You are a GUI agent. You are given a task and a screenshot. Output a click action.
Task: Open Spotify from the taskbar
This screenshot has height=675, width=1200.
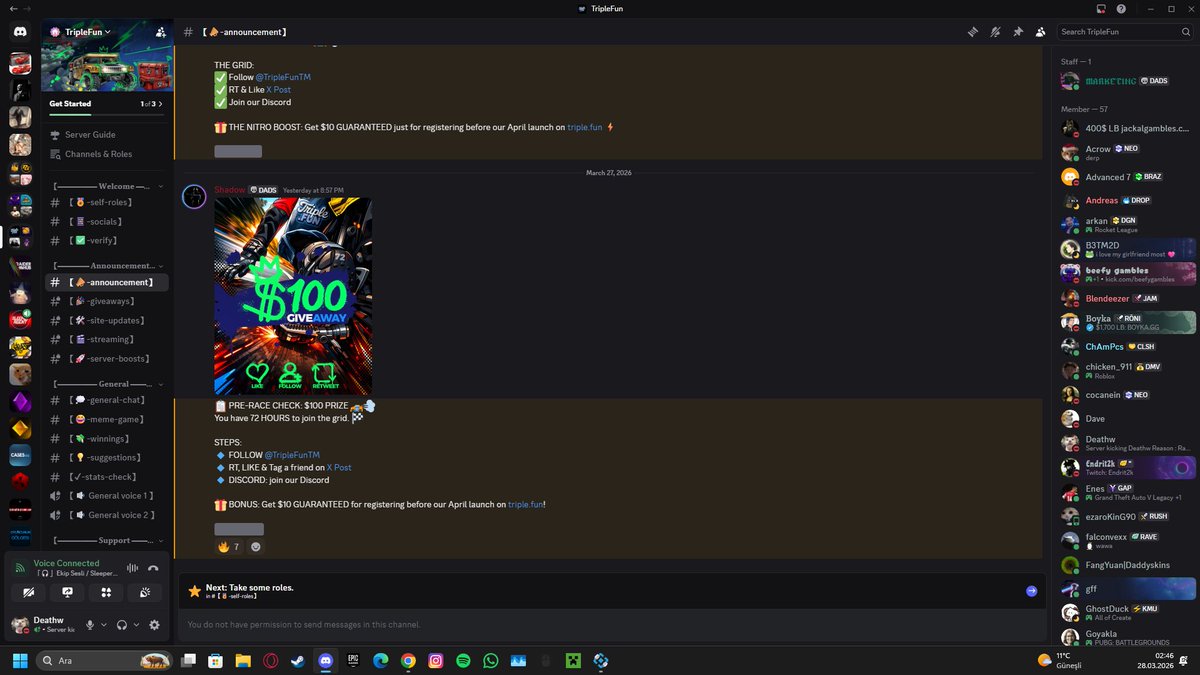point(463,661)
